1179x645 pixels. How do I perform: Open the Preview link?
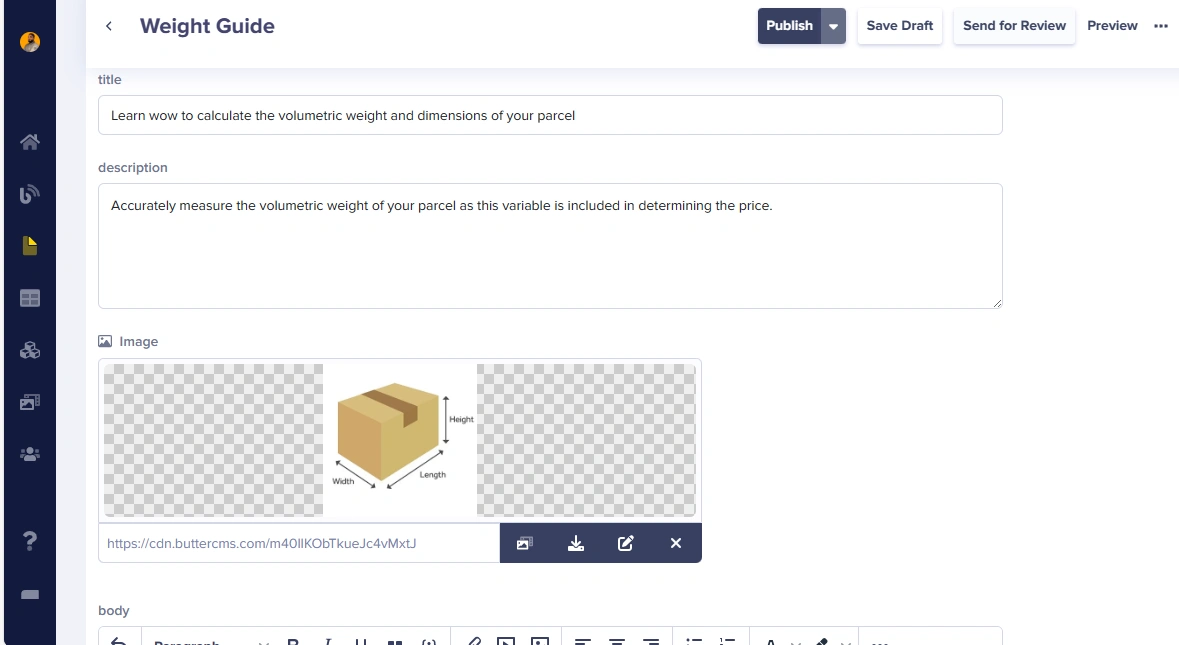tap(1112, 26)
